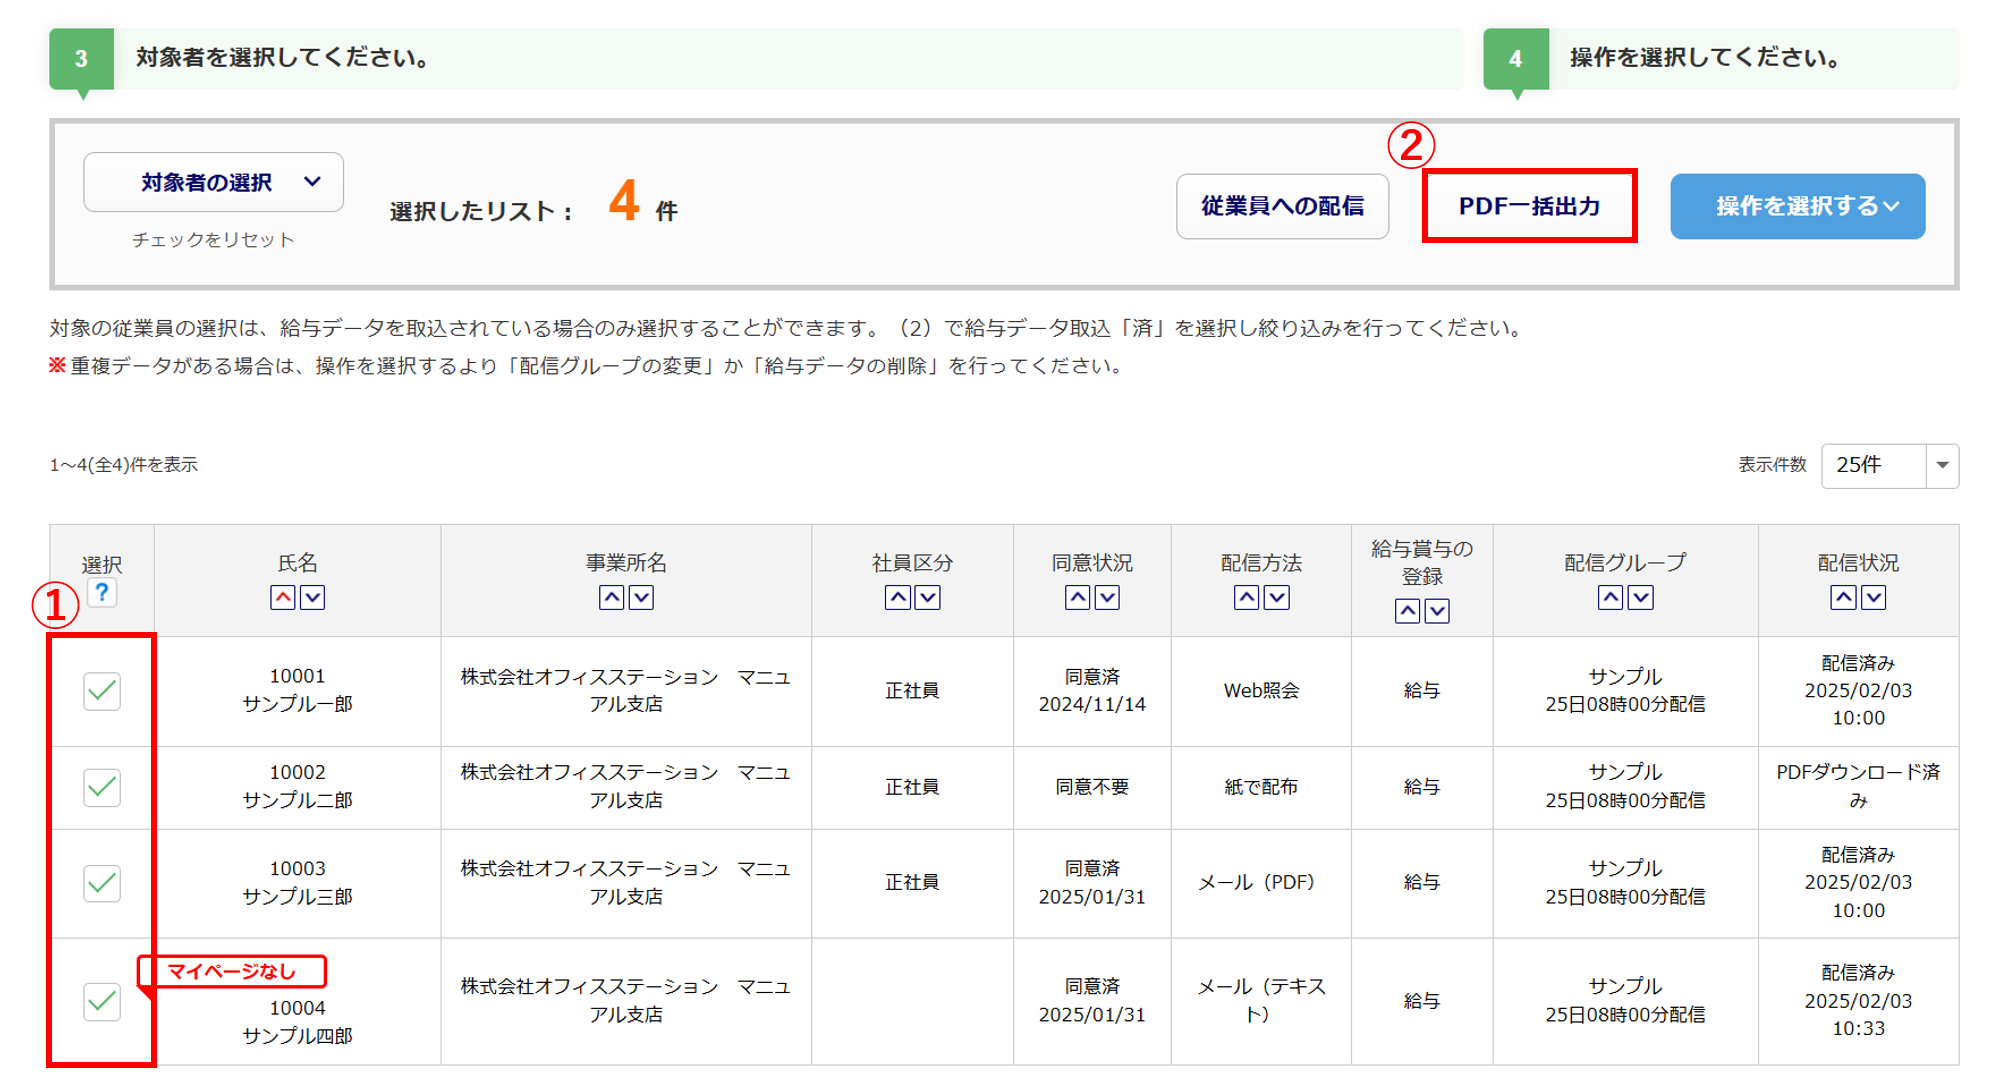Screen dimensions: 2004x1086
Task: Open the 表示件数 25件 combo box
Action: click(1889, 465)
